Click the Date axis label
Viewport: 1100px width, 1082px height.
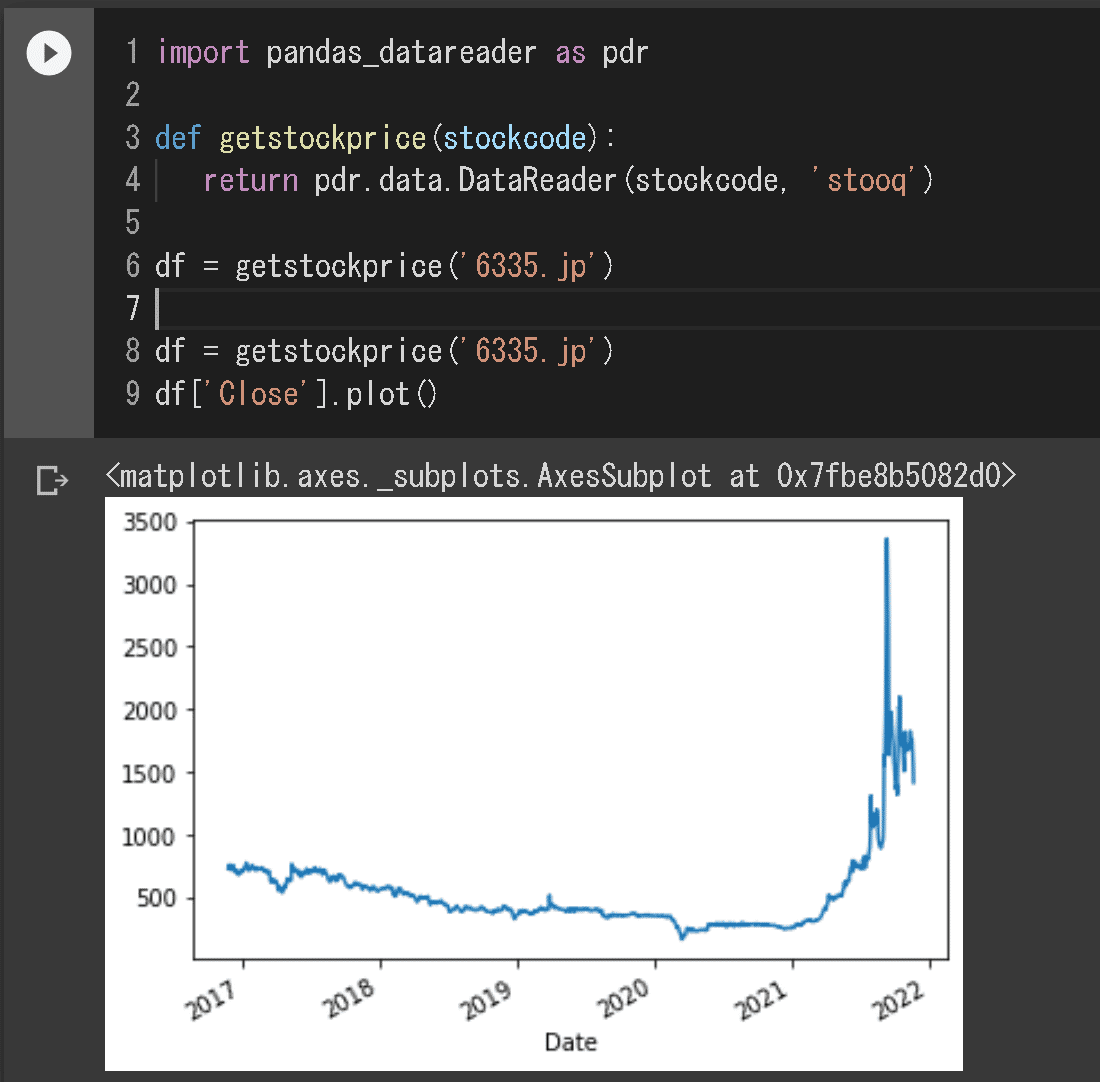[x=569, y=1042]
